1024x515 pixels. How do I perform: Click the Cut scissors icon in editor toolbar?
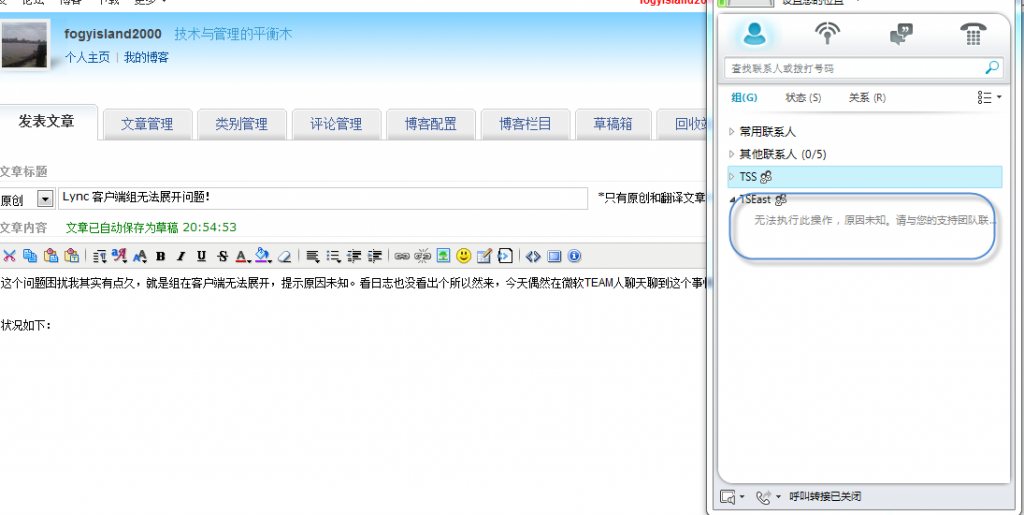click(x=9, y=256)
